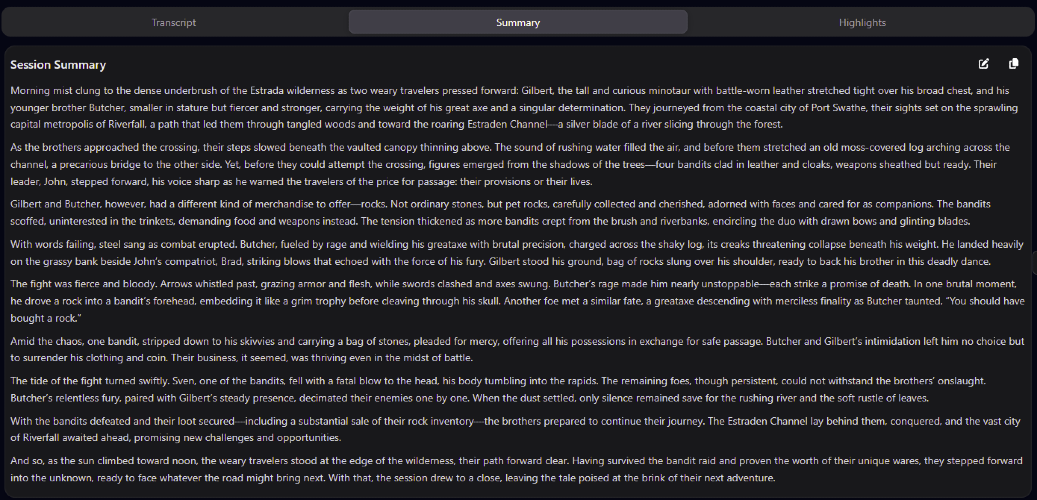Copy the session summary with the copy icon
Screen dimensions: 1037x500
tap(1013, 63)
